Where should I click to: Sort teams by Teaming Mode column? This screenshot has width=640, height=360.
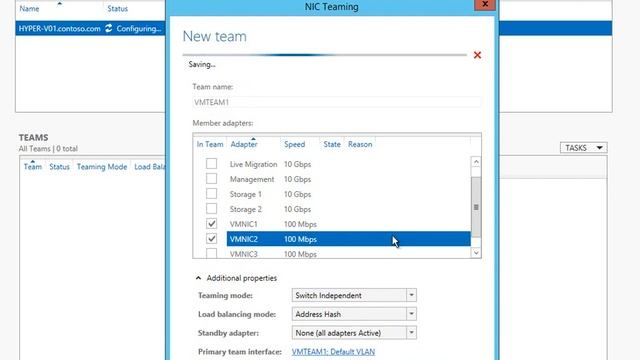(102, 167)
